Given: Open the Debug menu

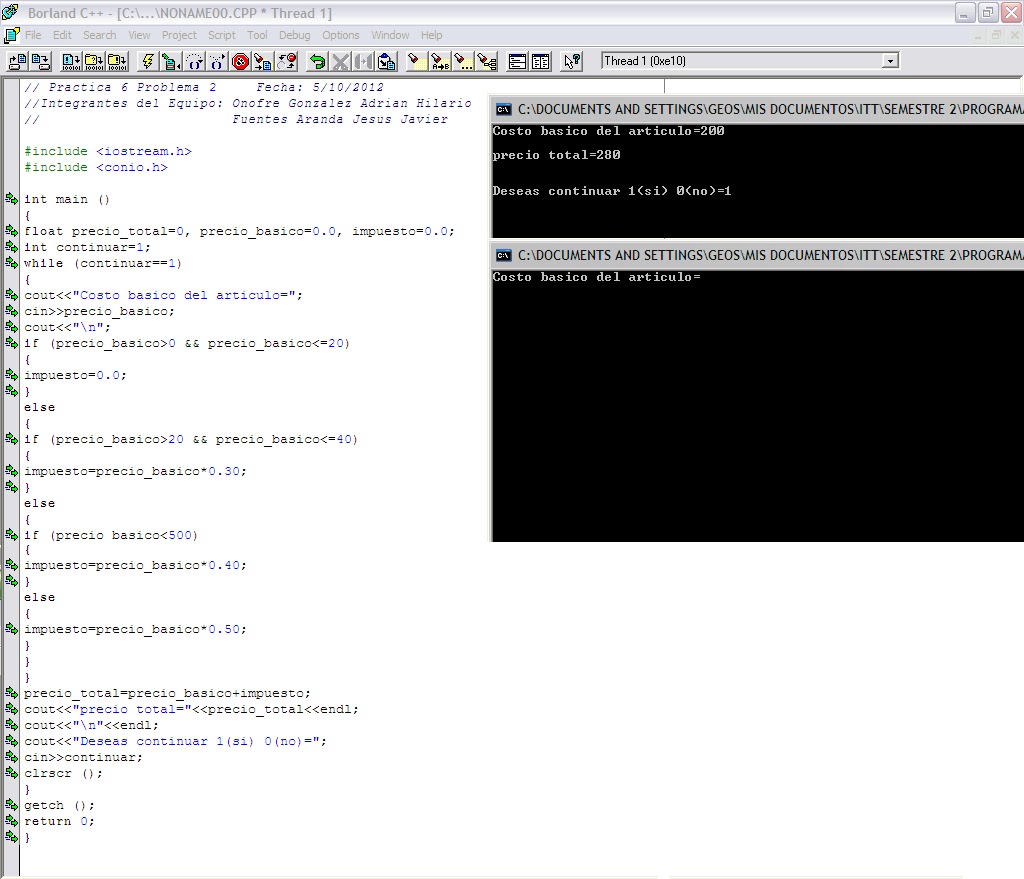Looking at the screenshot, I should pyautogui.click(x=295, y=35).
